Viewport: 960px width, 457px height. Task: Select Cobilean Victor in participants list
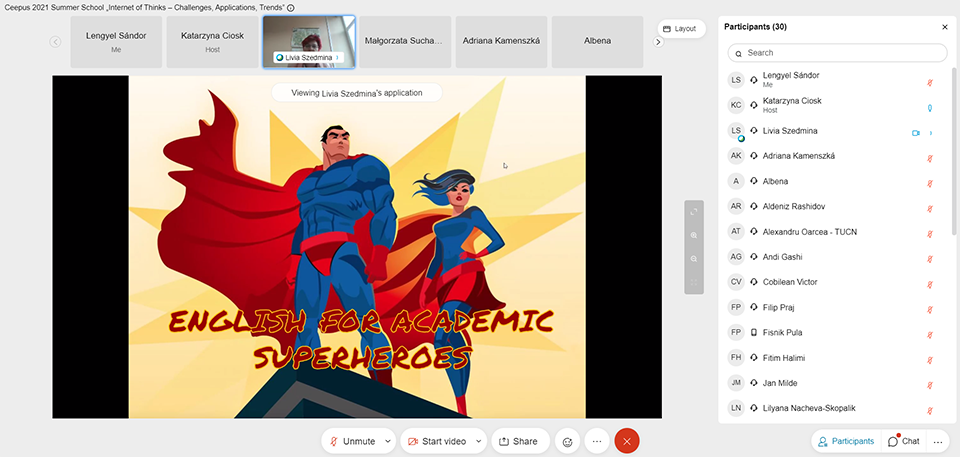click(x=833, y=282)
